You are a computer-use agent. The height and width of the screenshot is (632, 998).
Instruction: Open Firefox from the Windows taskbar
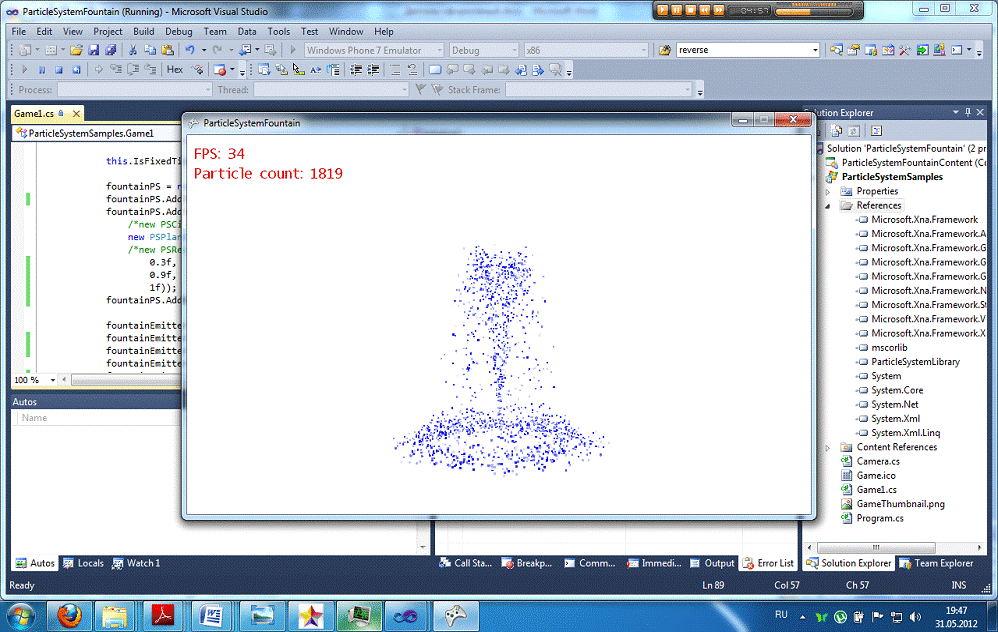coord(69,616)
